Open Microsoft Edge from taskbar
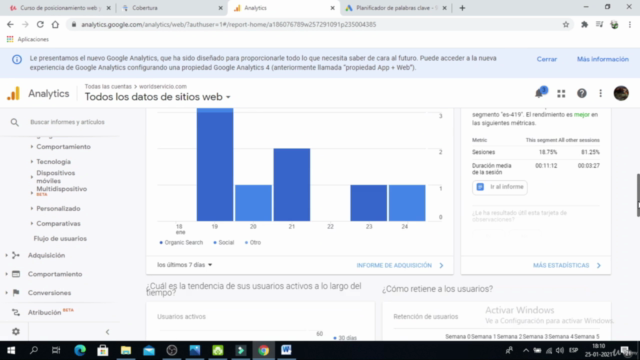The height and width of the screenshot is (360, 640). tap(80, 350)
